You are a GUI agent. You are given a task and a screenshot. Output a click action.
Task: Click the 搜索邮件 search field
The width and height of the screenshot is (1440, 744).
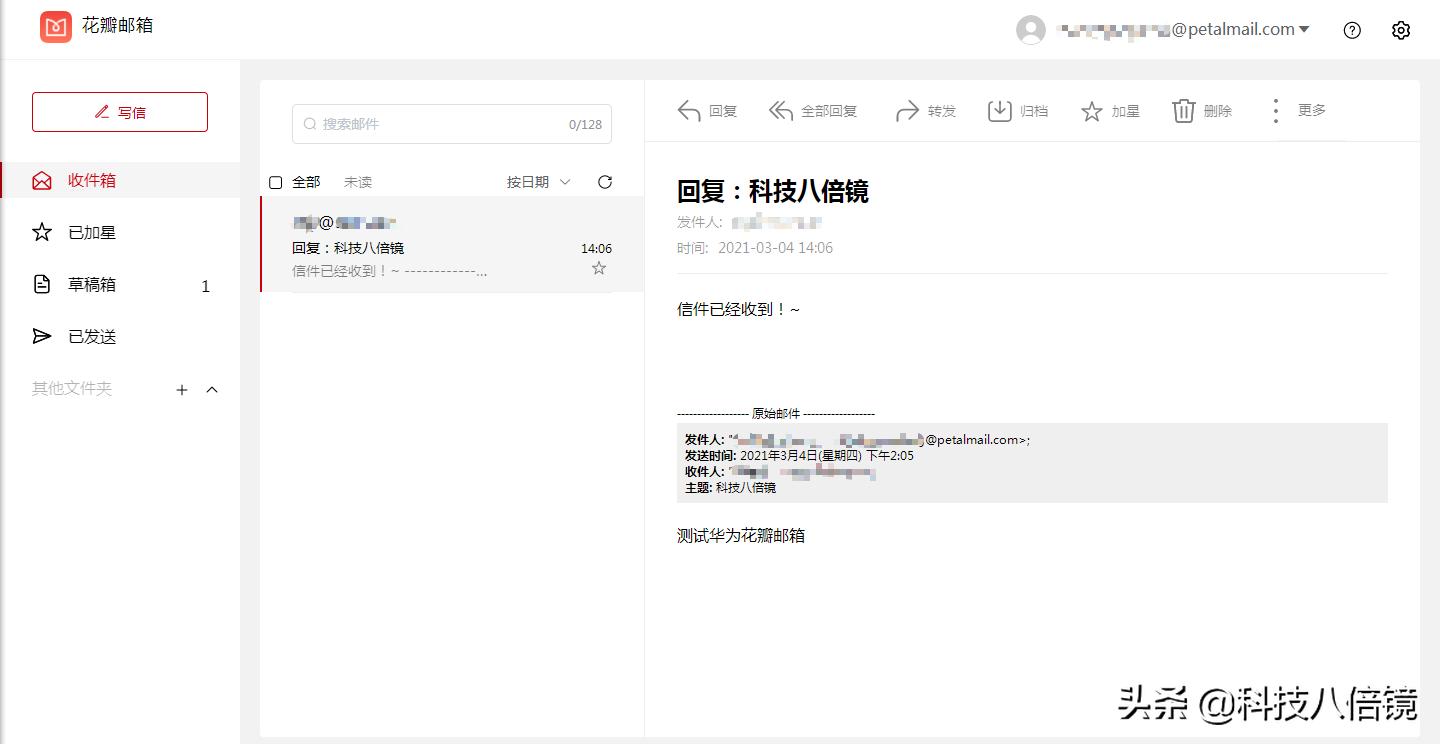[x=440, y=125]
